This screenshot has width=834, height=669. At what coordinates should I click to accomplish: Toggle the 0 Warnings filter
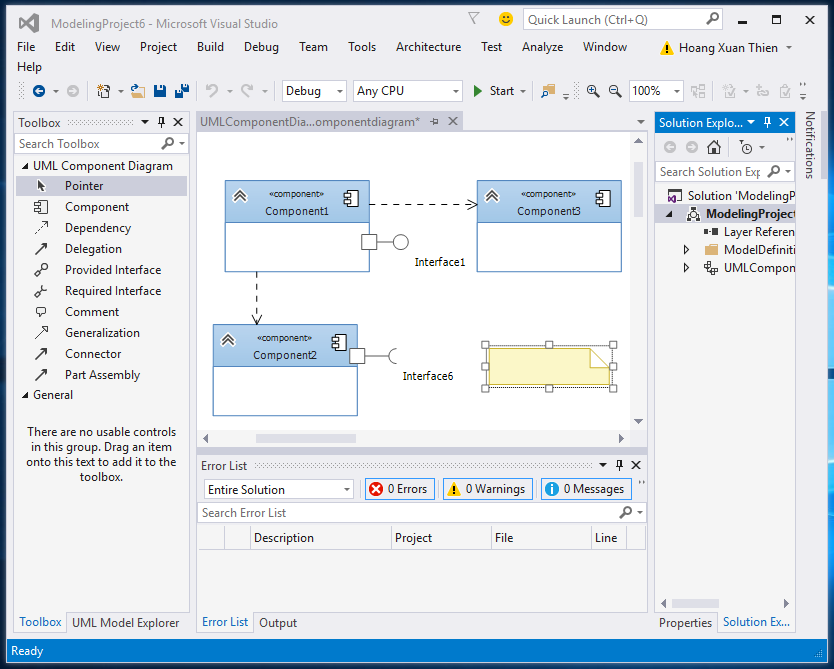point(487,489)
